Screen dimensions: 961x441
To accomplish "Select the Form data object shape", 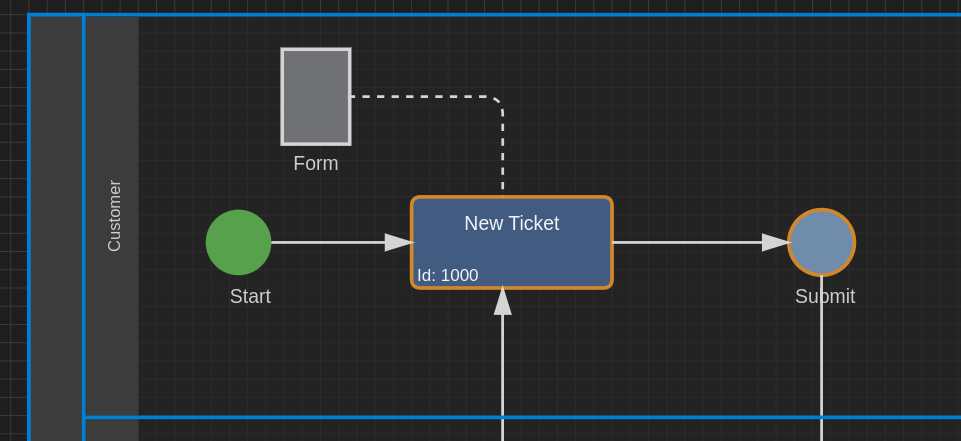I will click(x=316, y=97).
